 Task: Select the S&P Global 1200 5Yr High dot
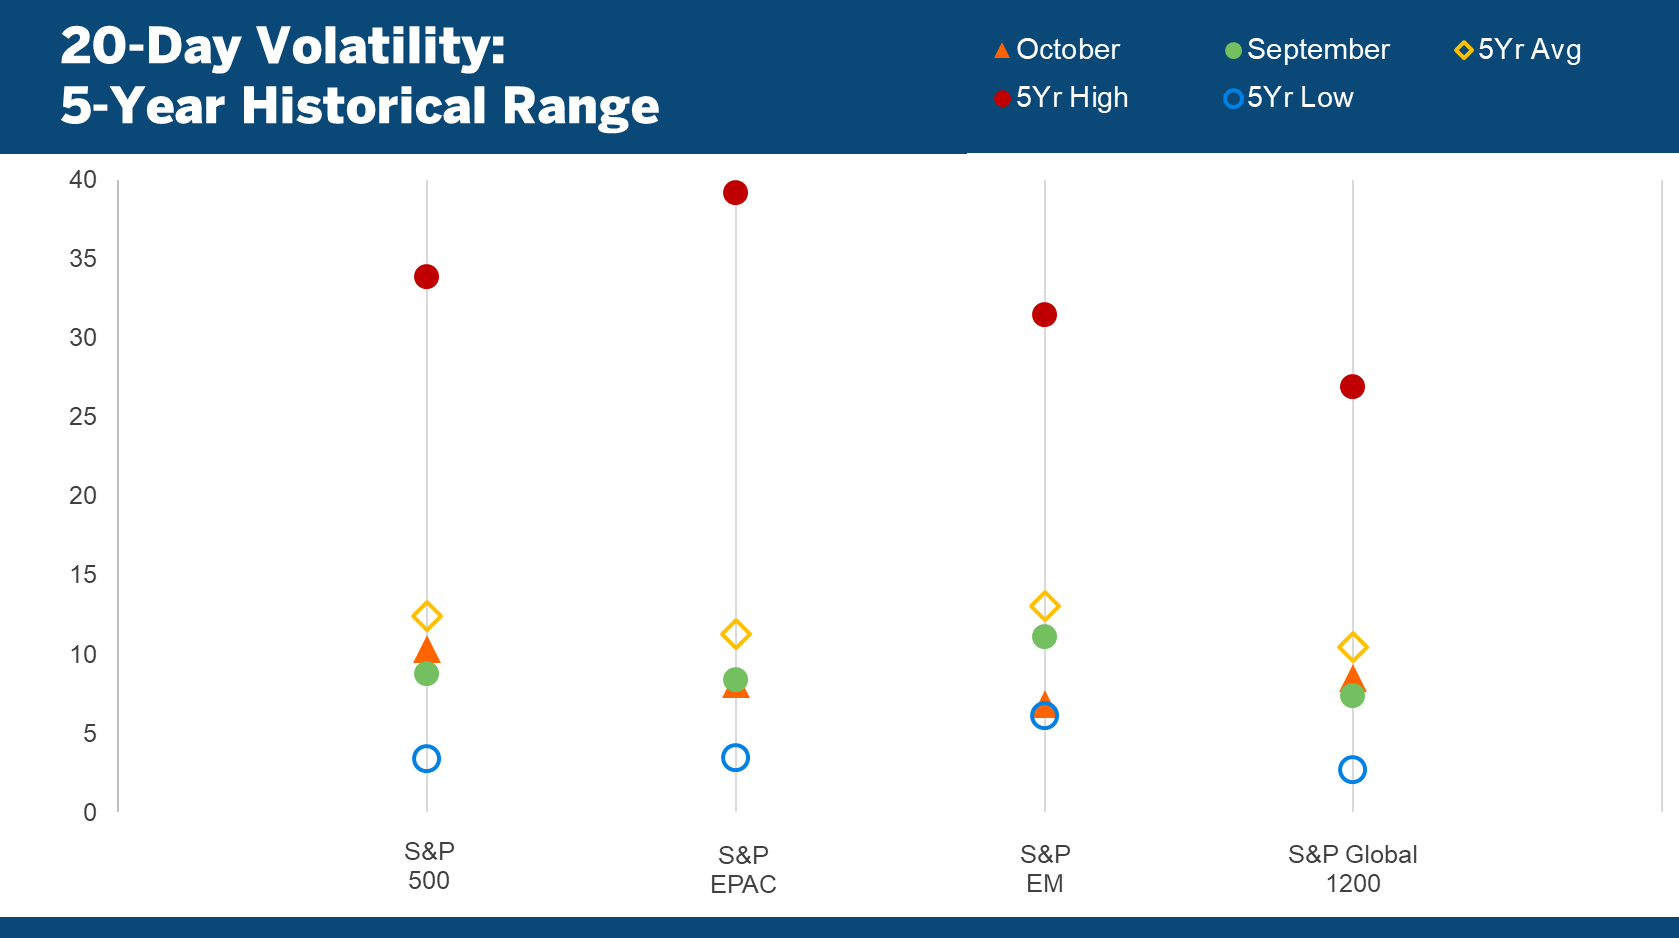[1352, 387]
